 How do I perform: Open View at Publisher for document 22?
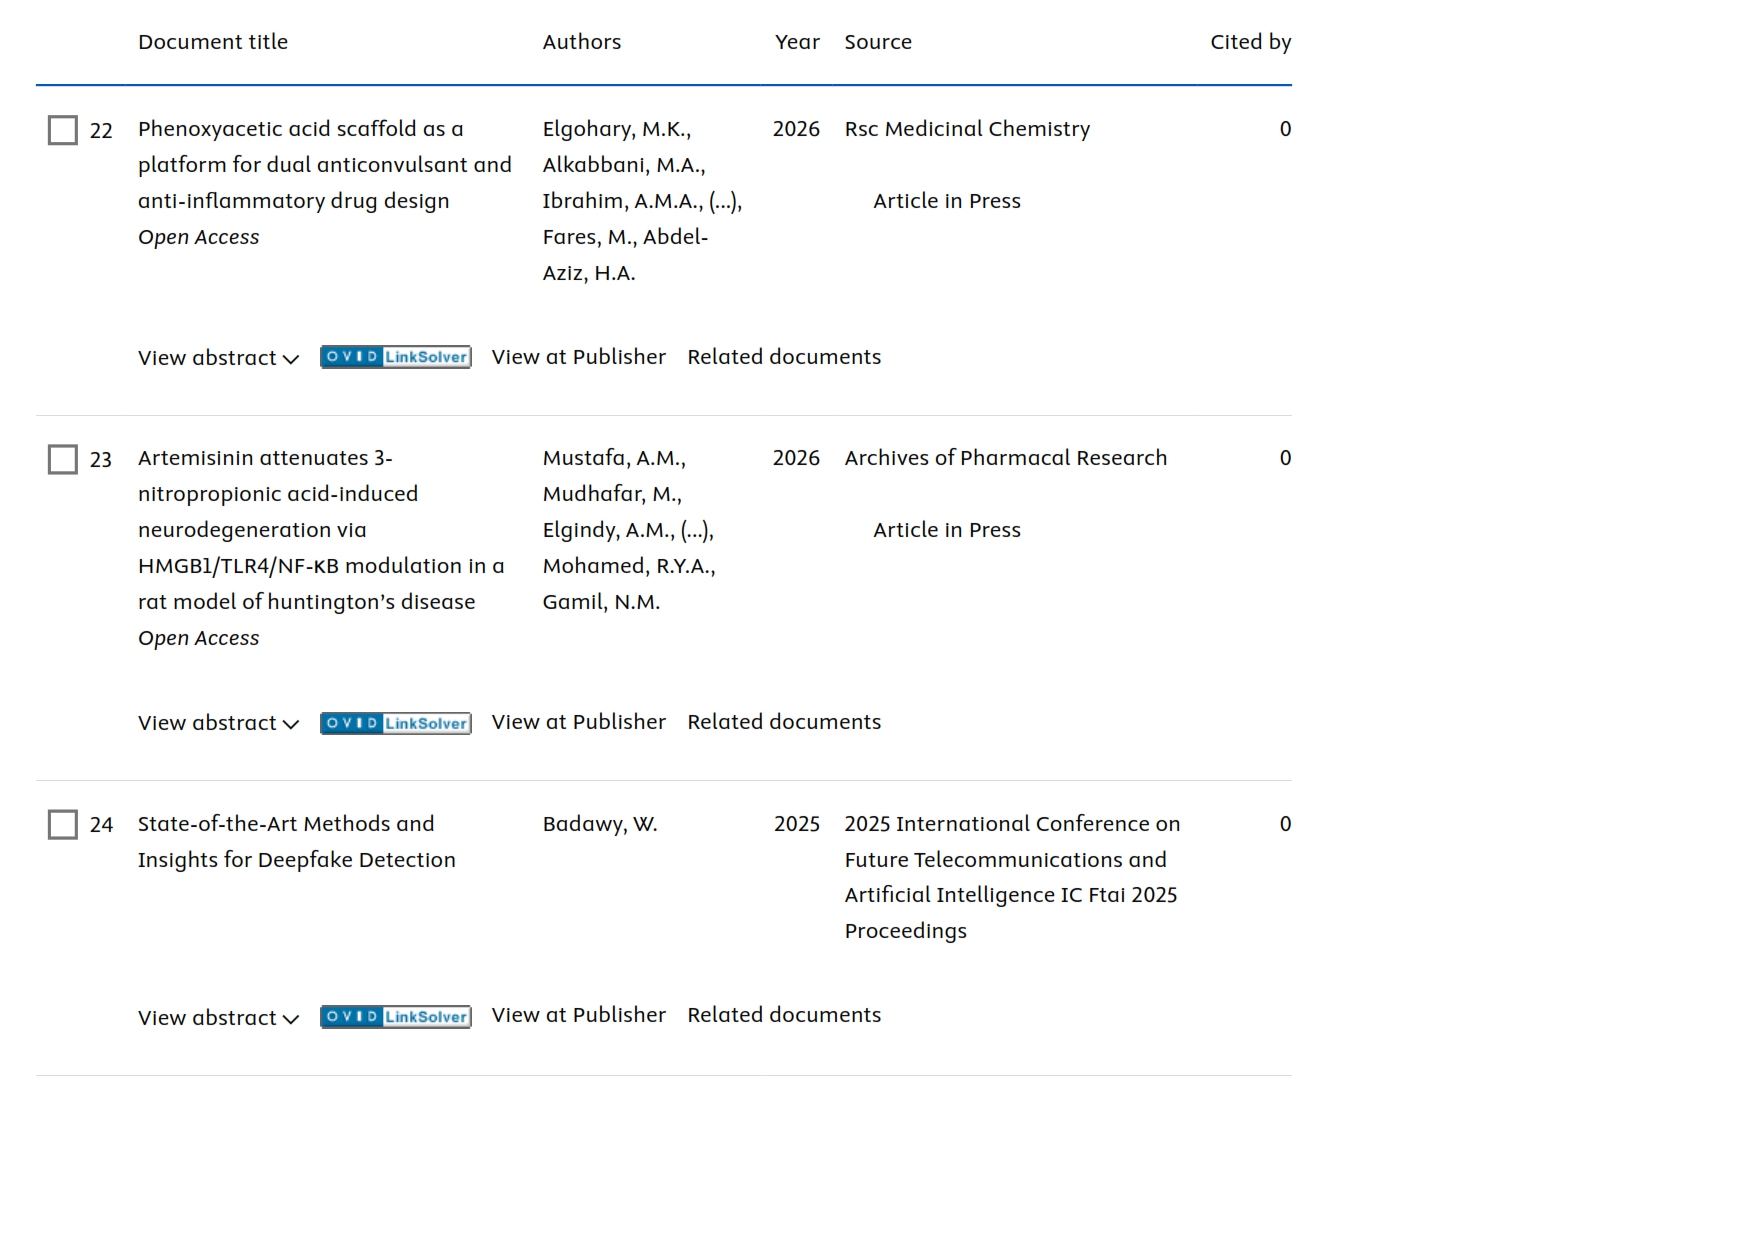(578, 357)
